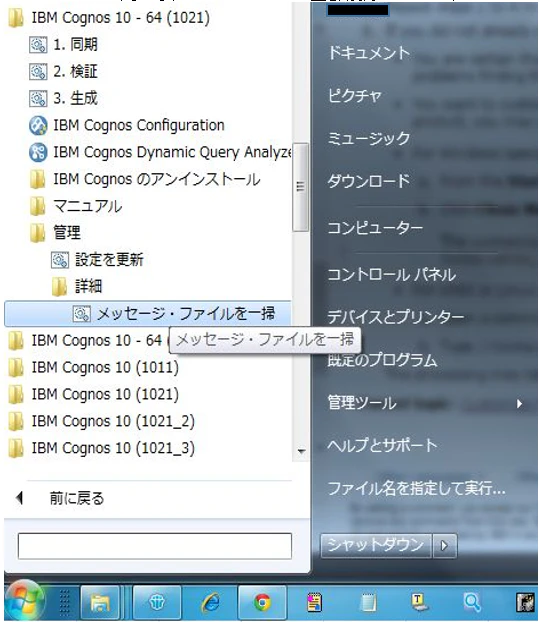The width and height of the screenshot is (539, 622).
Task: Open コンピューター from Start menu
Action: [375, 228]
